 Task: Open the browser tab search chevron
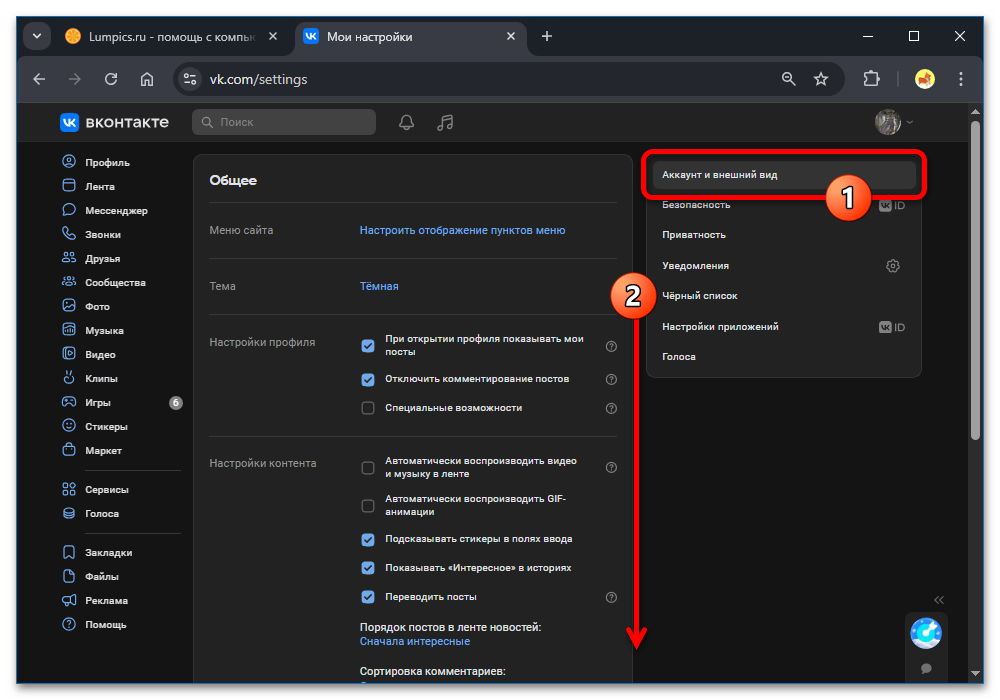(x=37, y=36)
